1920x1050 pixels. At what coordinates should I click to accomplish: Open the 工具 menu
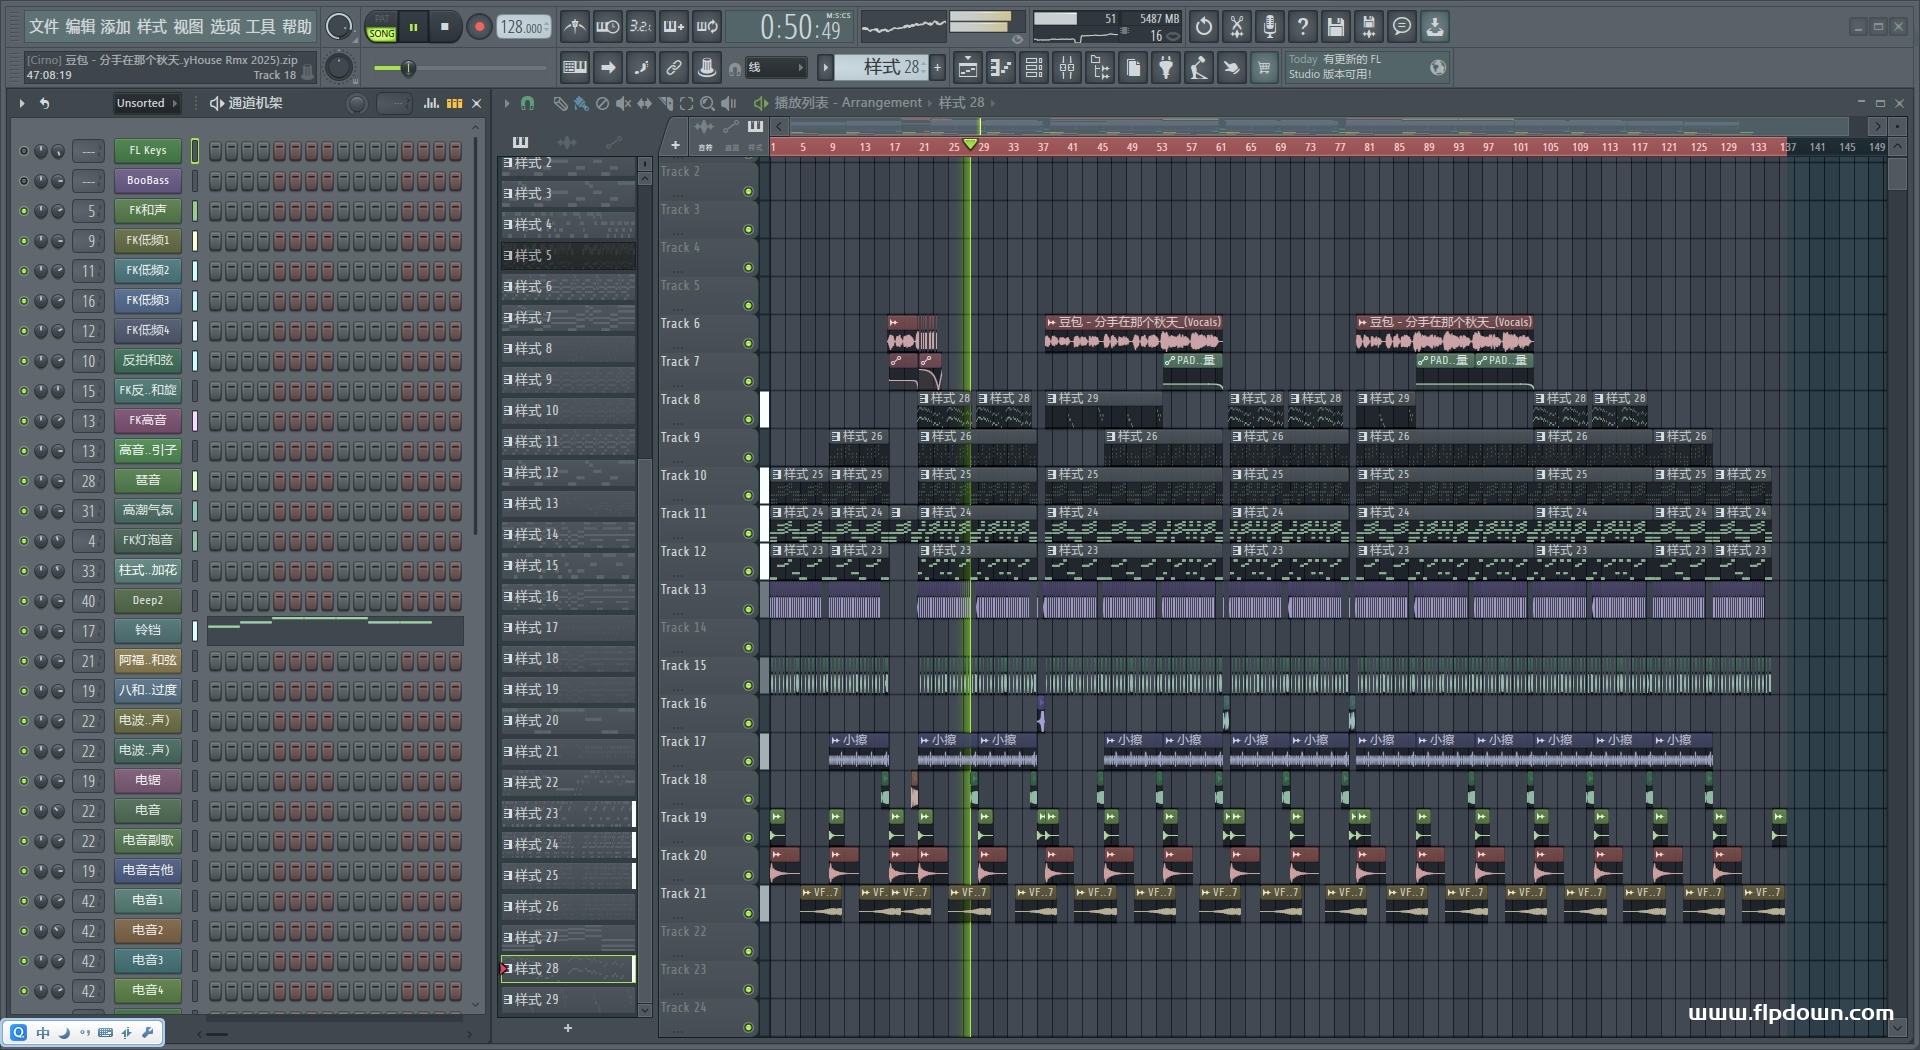tap(260, 27)
